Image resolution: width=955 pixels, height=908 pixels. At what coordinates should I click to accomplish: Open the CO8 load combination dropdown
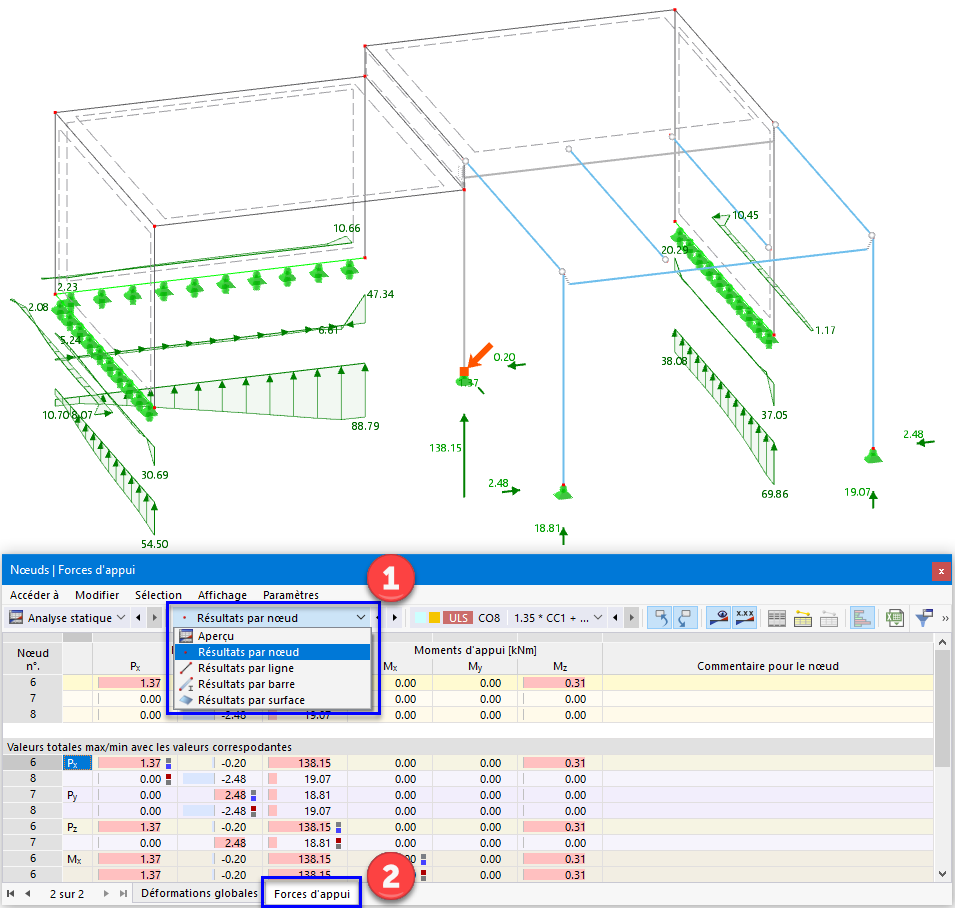[x=597, y=618]
